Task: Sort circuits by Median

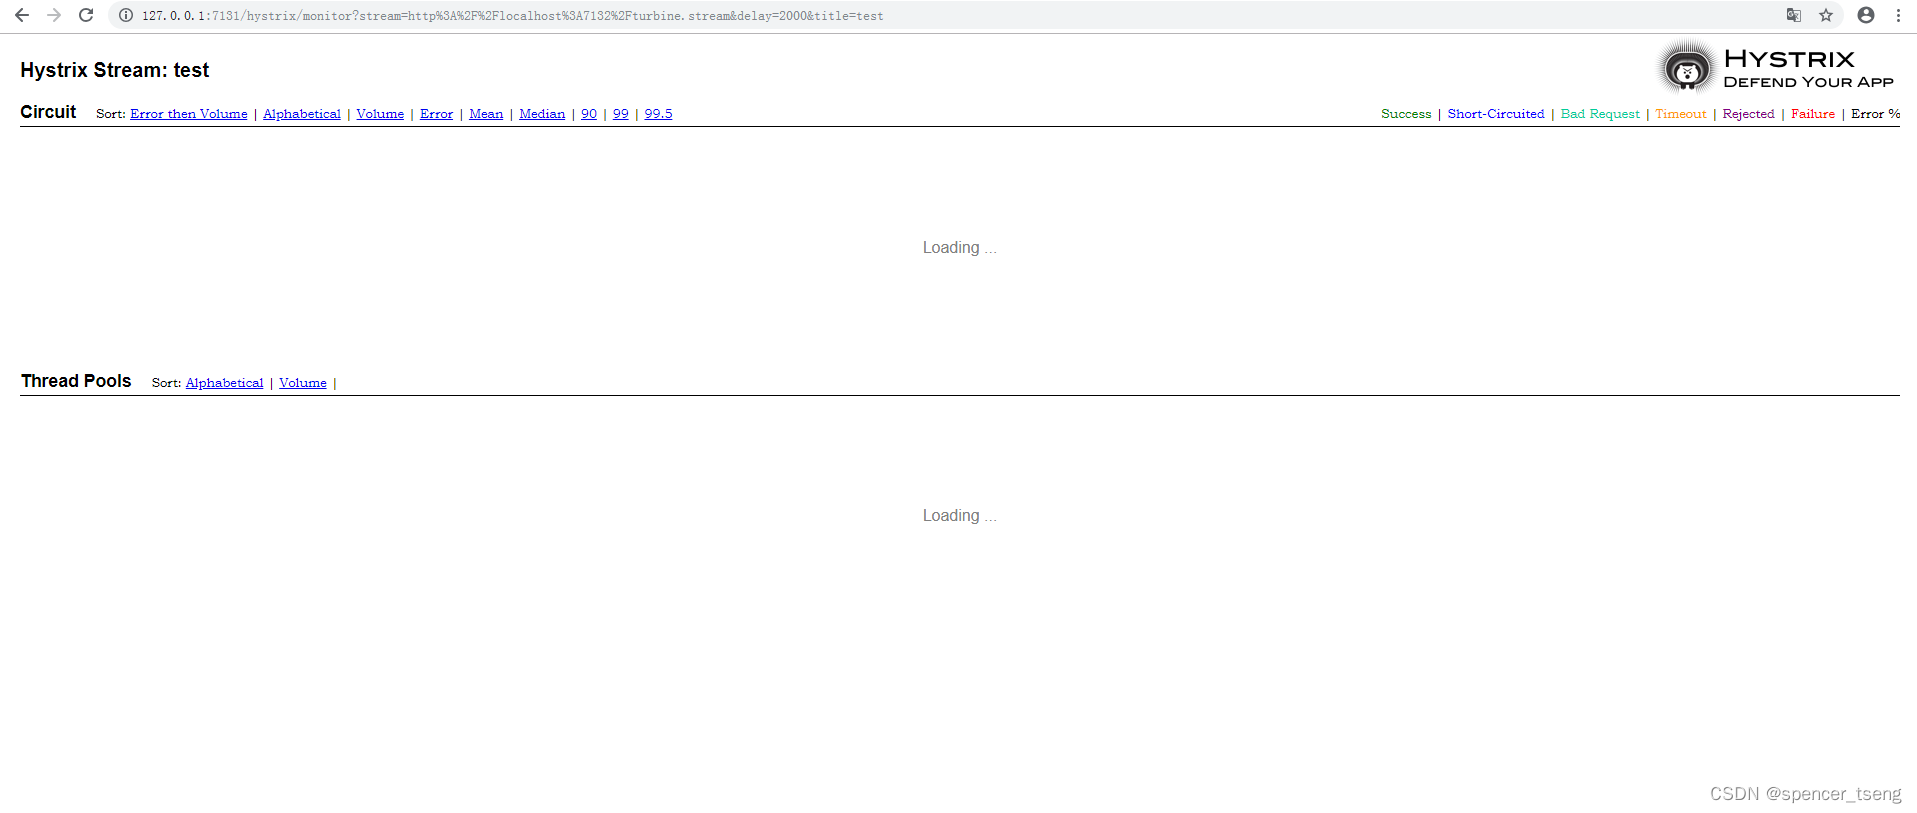Action: point(542,114)
